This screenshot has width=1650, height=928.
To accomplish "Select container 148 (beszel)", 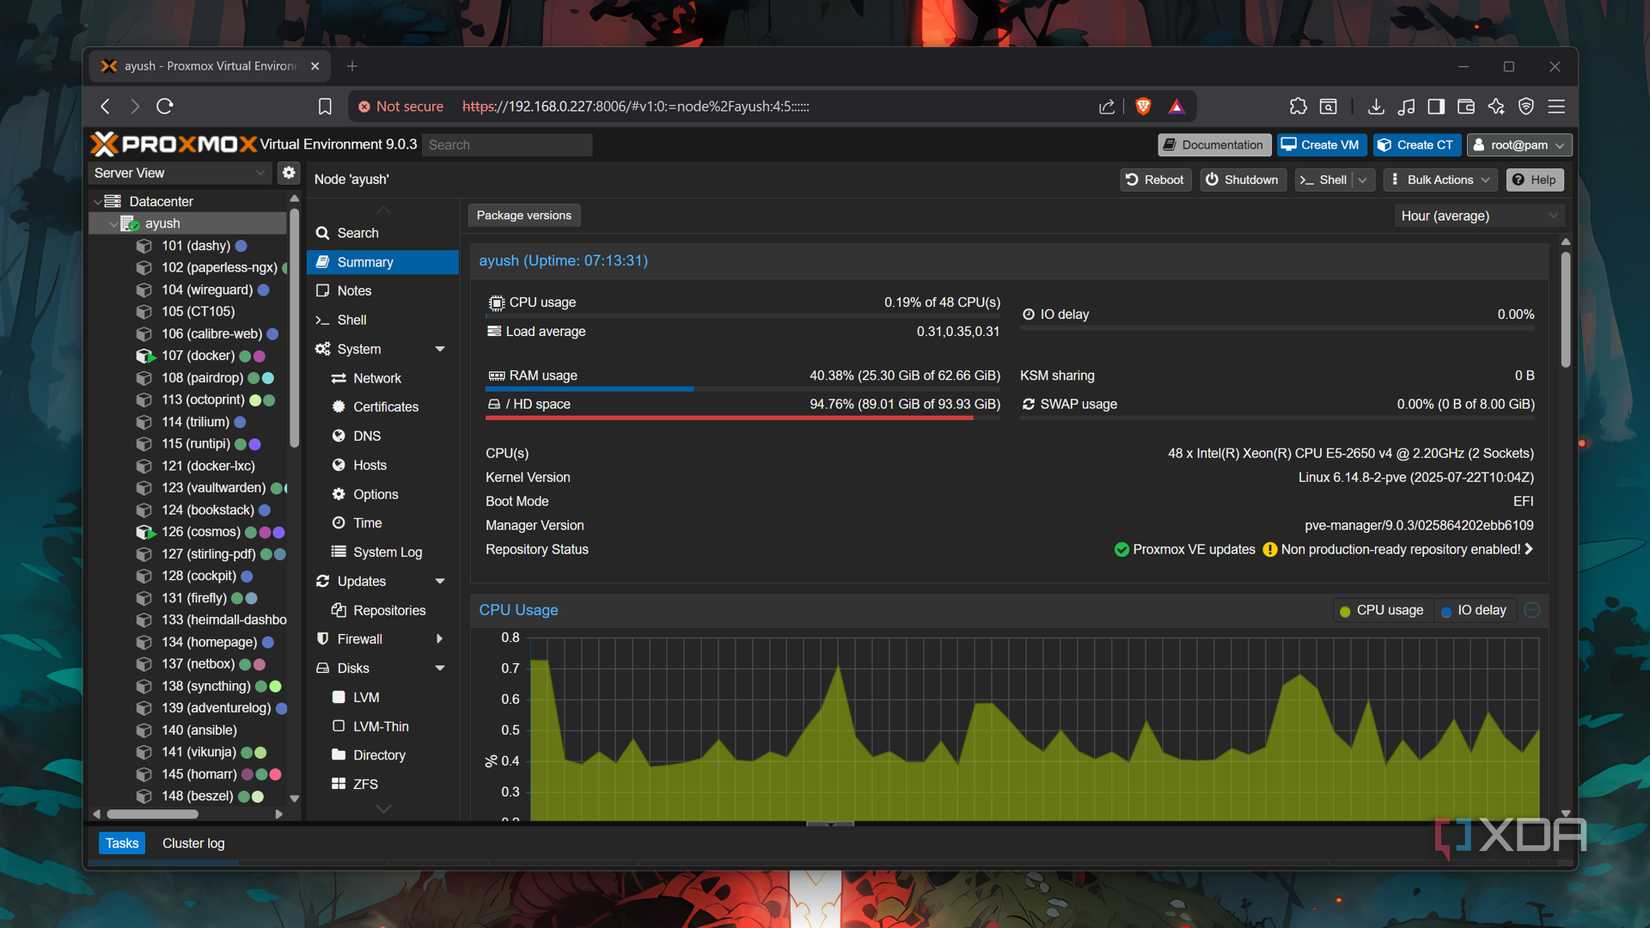I will [197, 796].
